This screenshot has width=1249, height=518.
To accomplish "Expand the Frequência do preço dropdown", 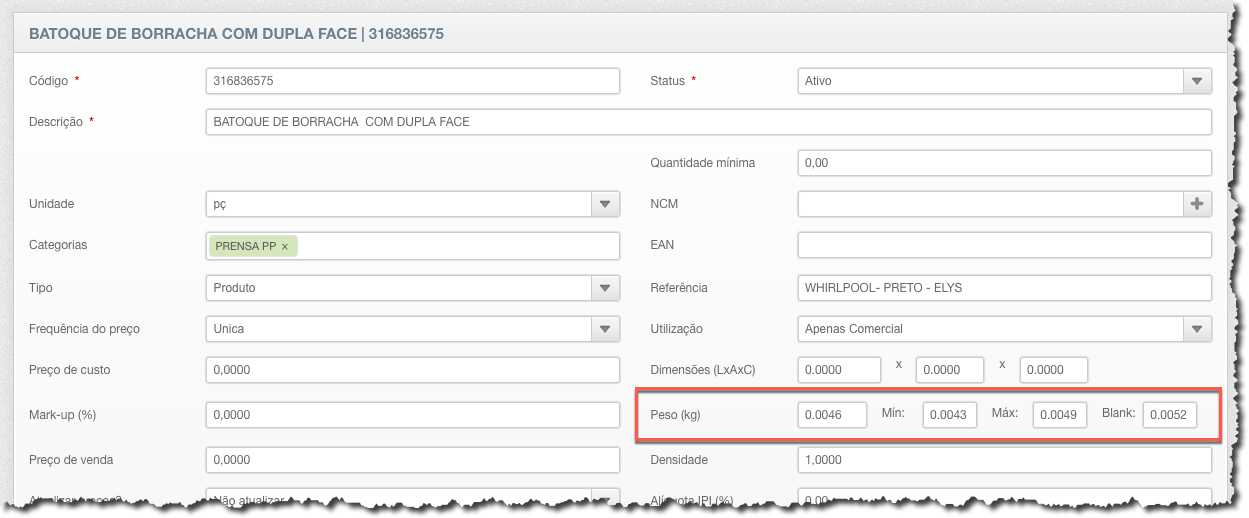I will pos(605,329).
